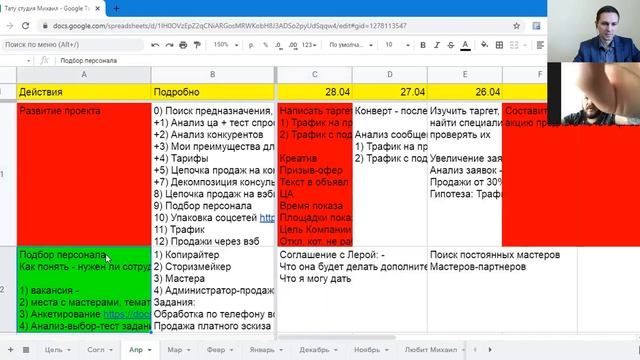Select column B header
640x360 pixels.
coord(213,75)
